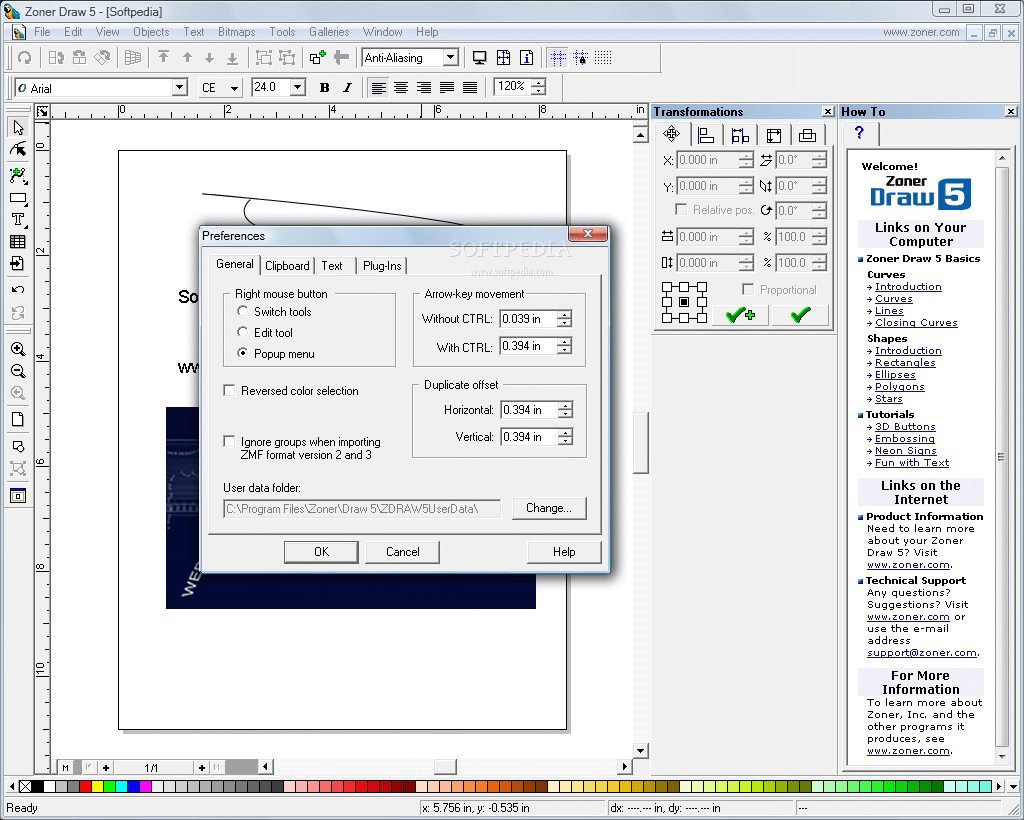
Task: Switch to the Plug-Ins tab in Preferences
Action: (x=382, y=266)
